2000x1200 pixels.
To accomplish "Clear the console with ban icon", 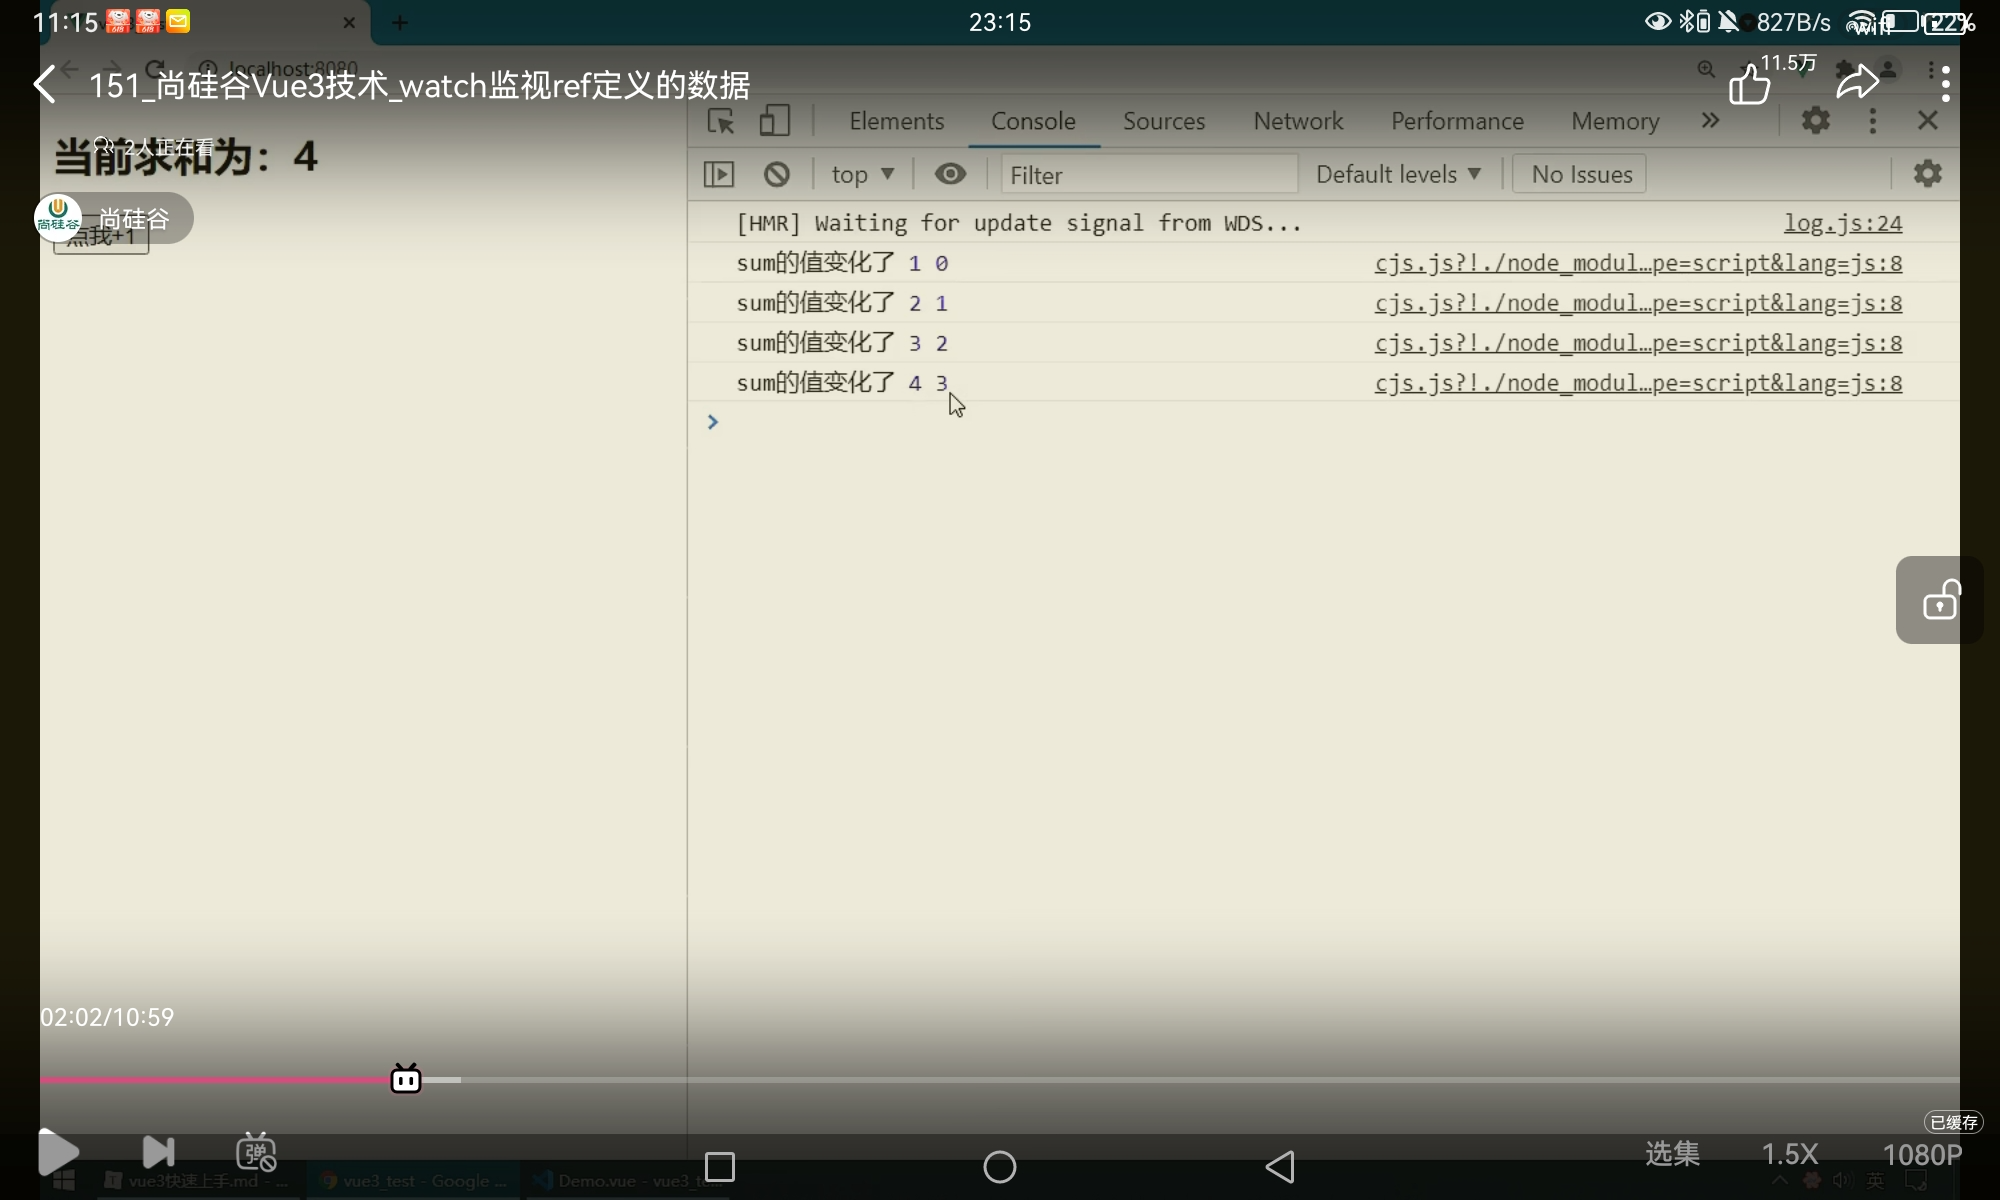I will point(776,175).
